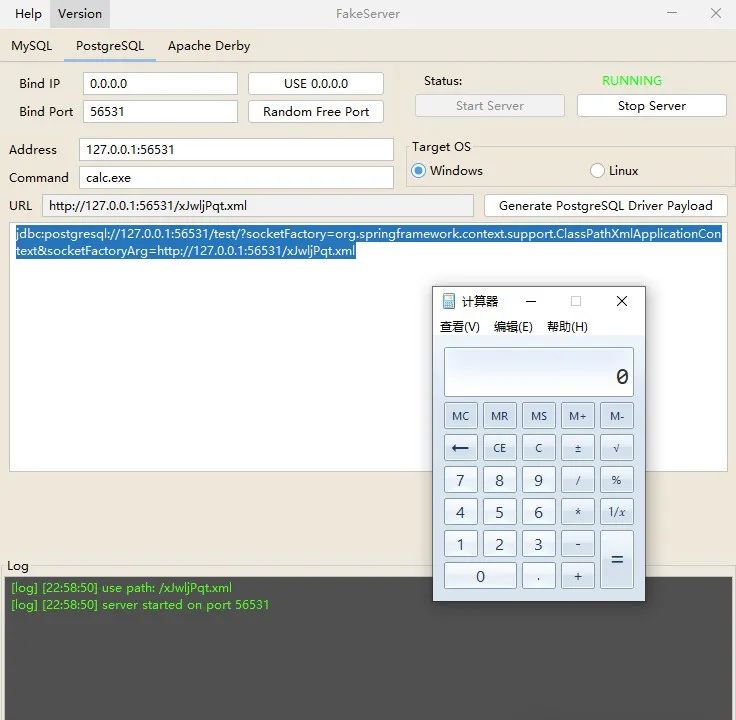The height and width of the screenshot is (720, 736).
Task: Click the 1/x reciprocal calculator button
Action: [x=617, y=512]
